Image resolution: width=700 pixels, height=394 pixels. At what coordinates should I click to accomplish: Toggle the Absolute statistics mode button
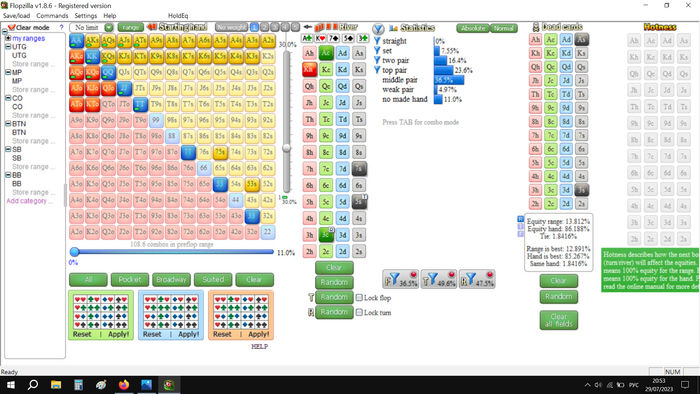coord(473,28)
